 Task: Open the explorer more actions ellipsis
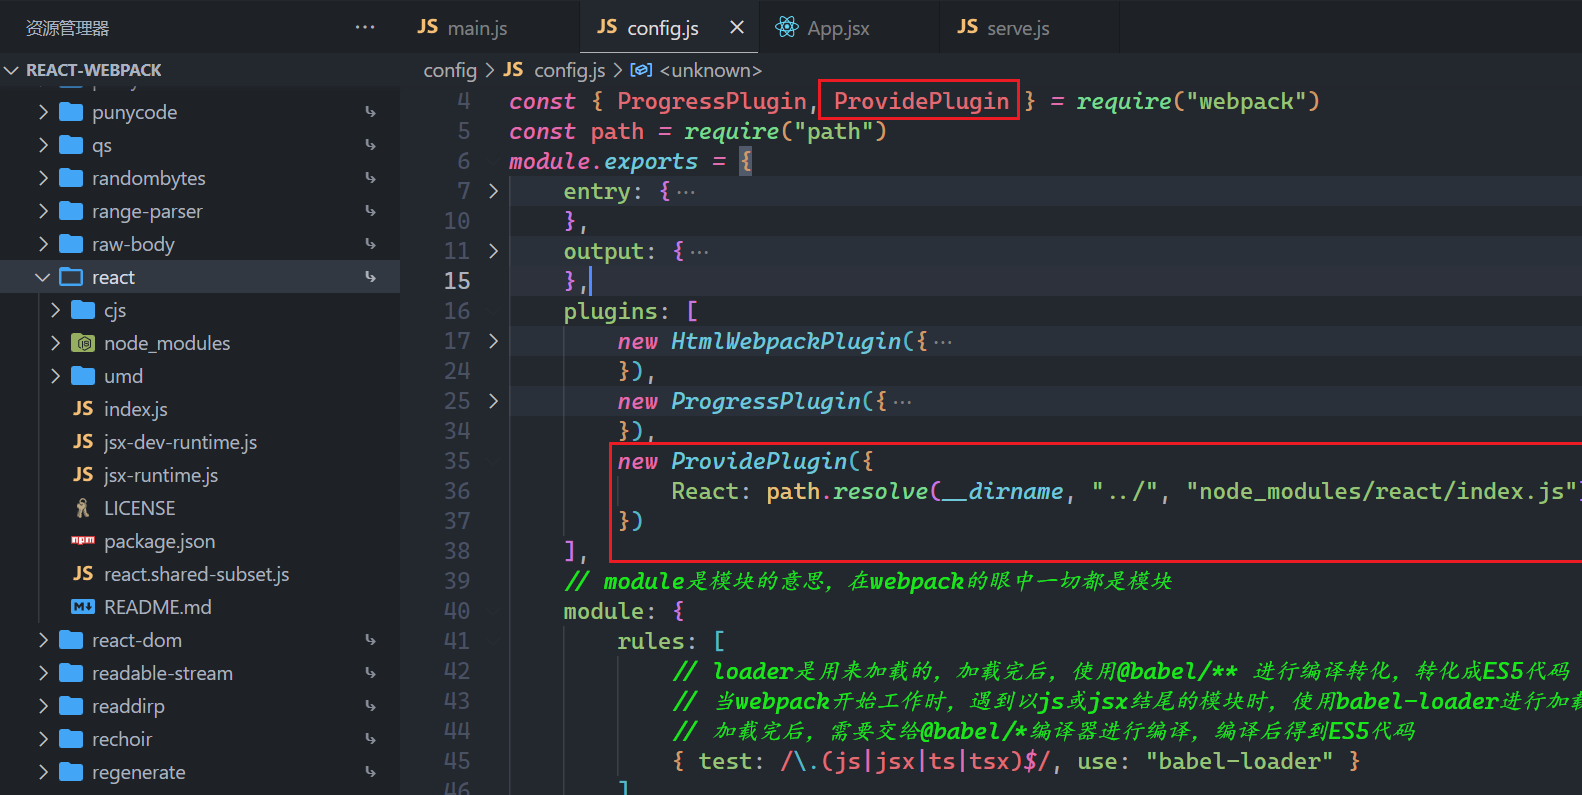coord(365,27)
